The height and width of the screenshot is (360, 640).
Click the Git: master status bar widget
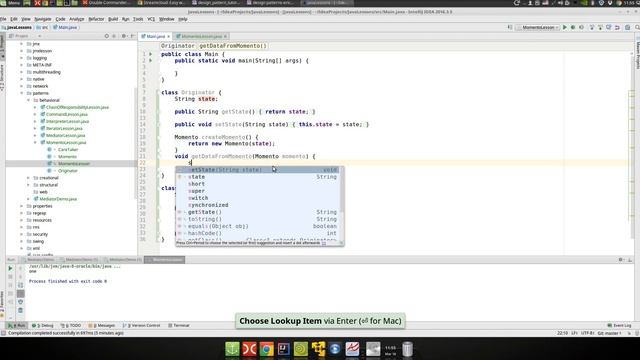pos(610,333)
